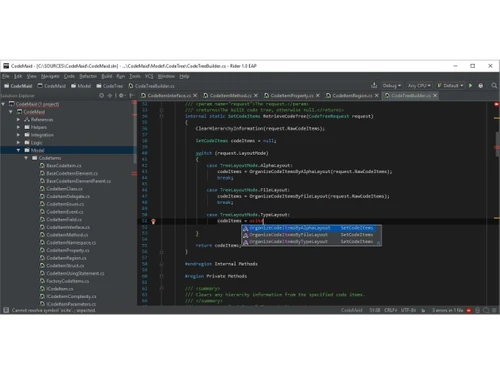The image size is (500, 375).
Task: Collapse Model folder
Action: (18, 150)
